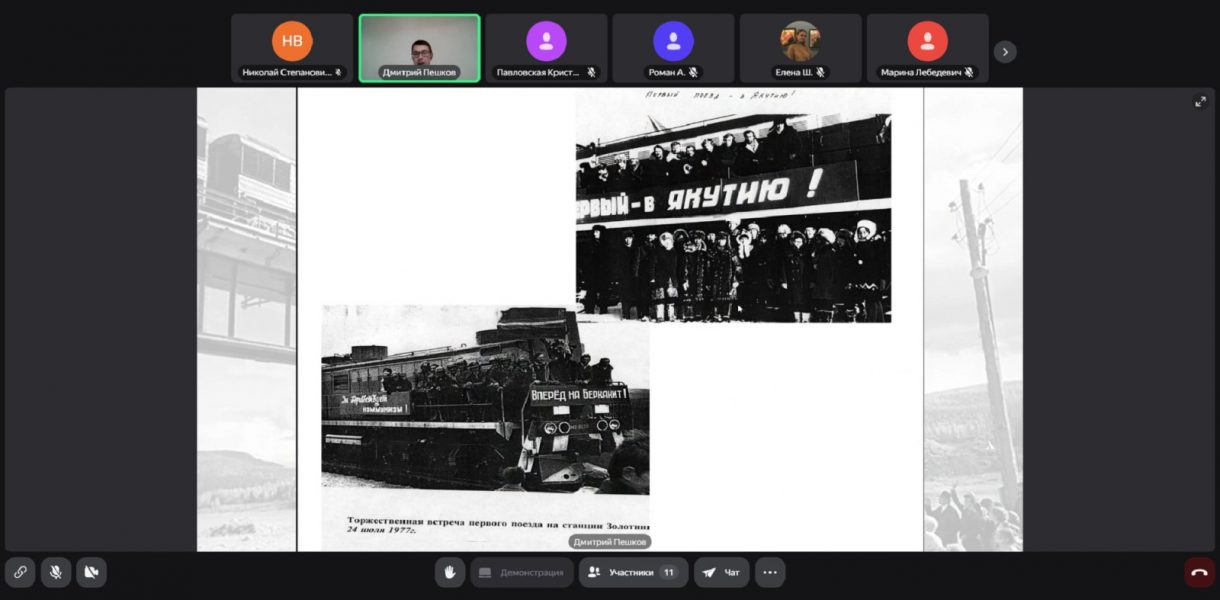The image size is (1220, 600).
Task: Click the Демонстрация screen share button
Action: (522, 572)
